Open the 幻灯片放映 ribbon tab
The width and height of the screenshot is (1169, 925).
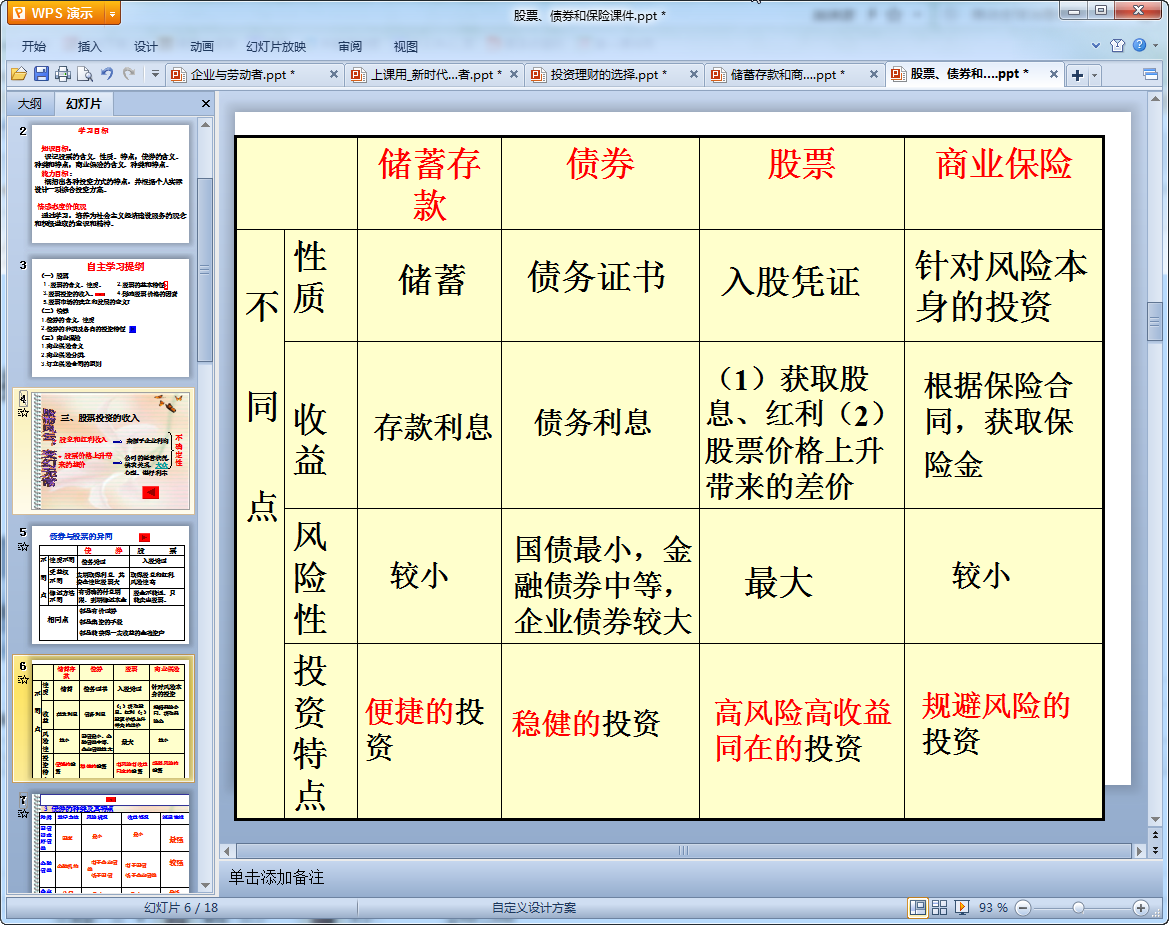276,46
